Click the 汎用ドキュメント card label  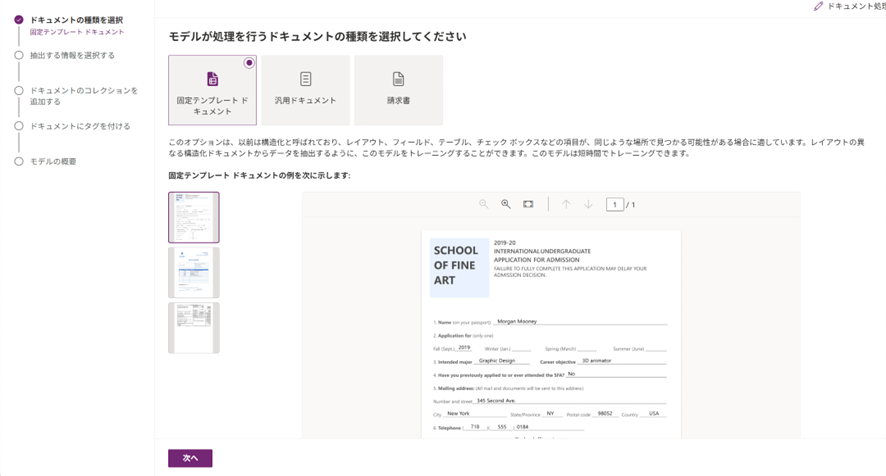(x=306, y=101)
